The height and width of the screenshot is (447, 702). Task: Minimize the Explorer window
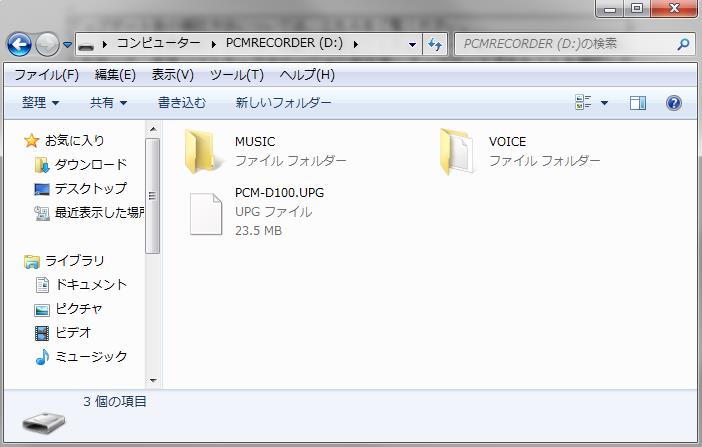609,8
